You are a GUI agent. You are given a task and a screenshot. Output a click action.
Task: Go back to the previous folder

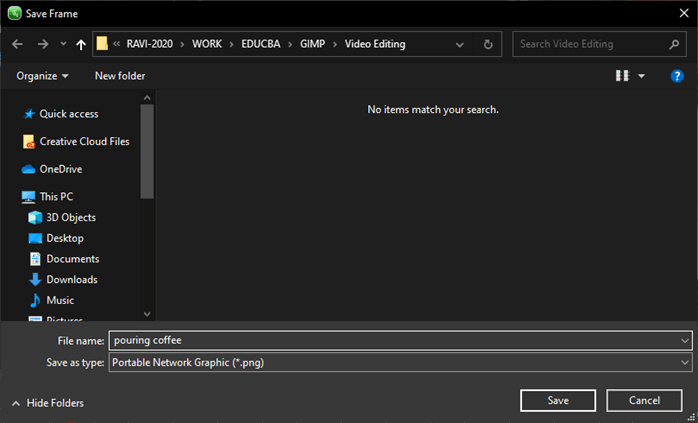click(x=17, y=44)
